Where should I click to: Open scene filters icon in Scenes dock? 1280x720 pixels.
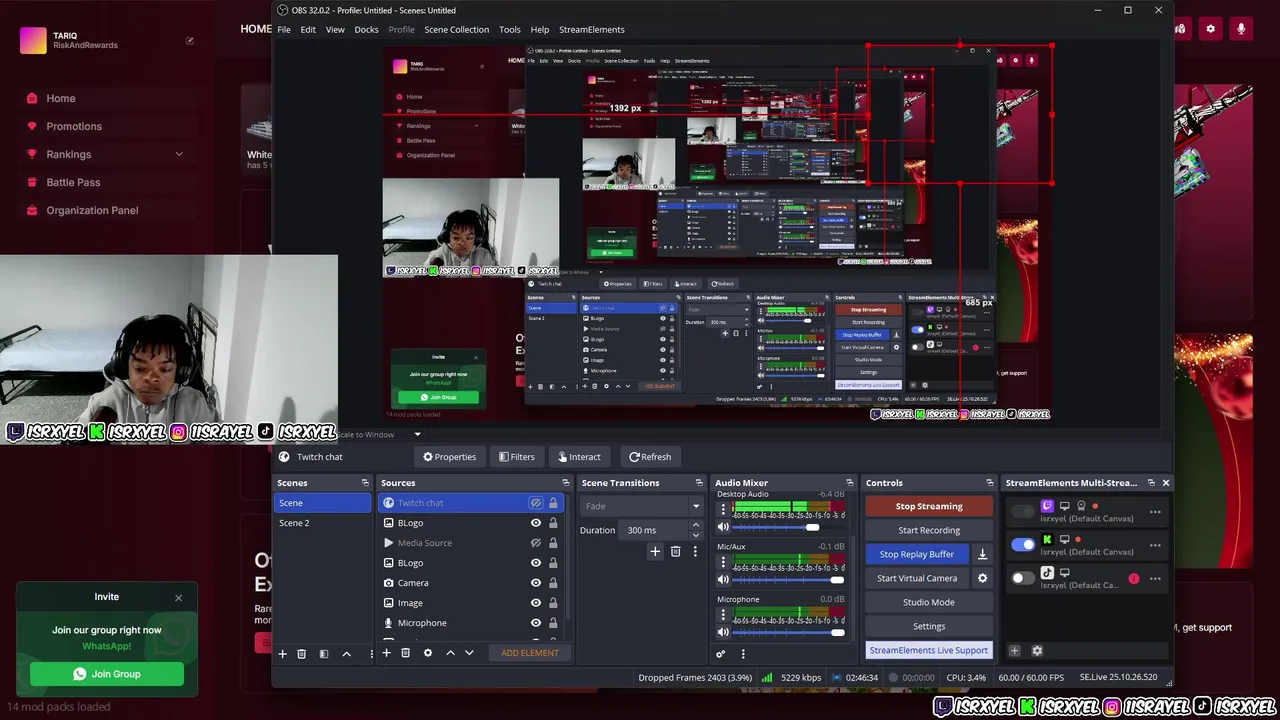pyautogui.click(x=323, y=653)
